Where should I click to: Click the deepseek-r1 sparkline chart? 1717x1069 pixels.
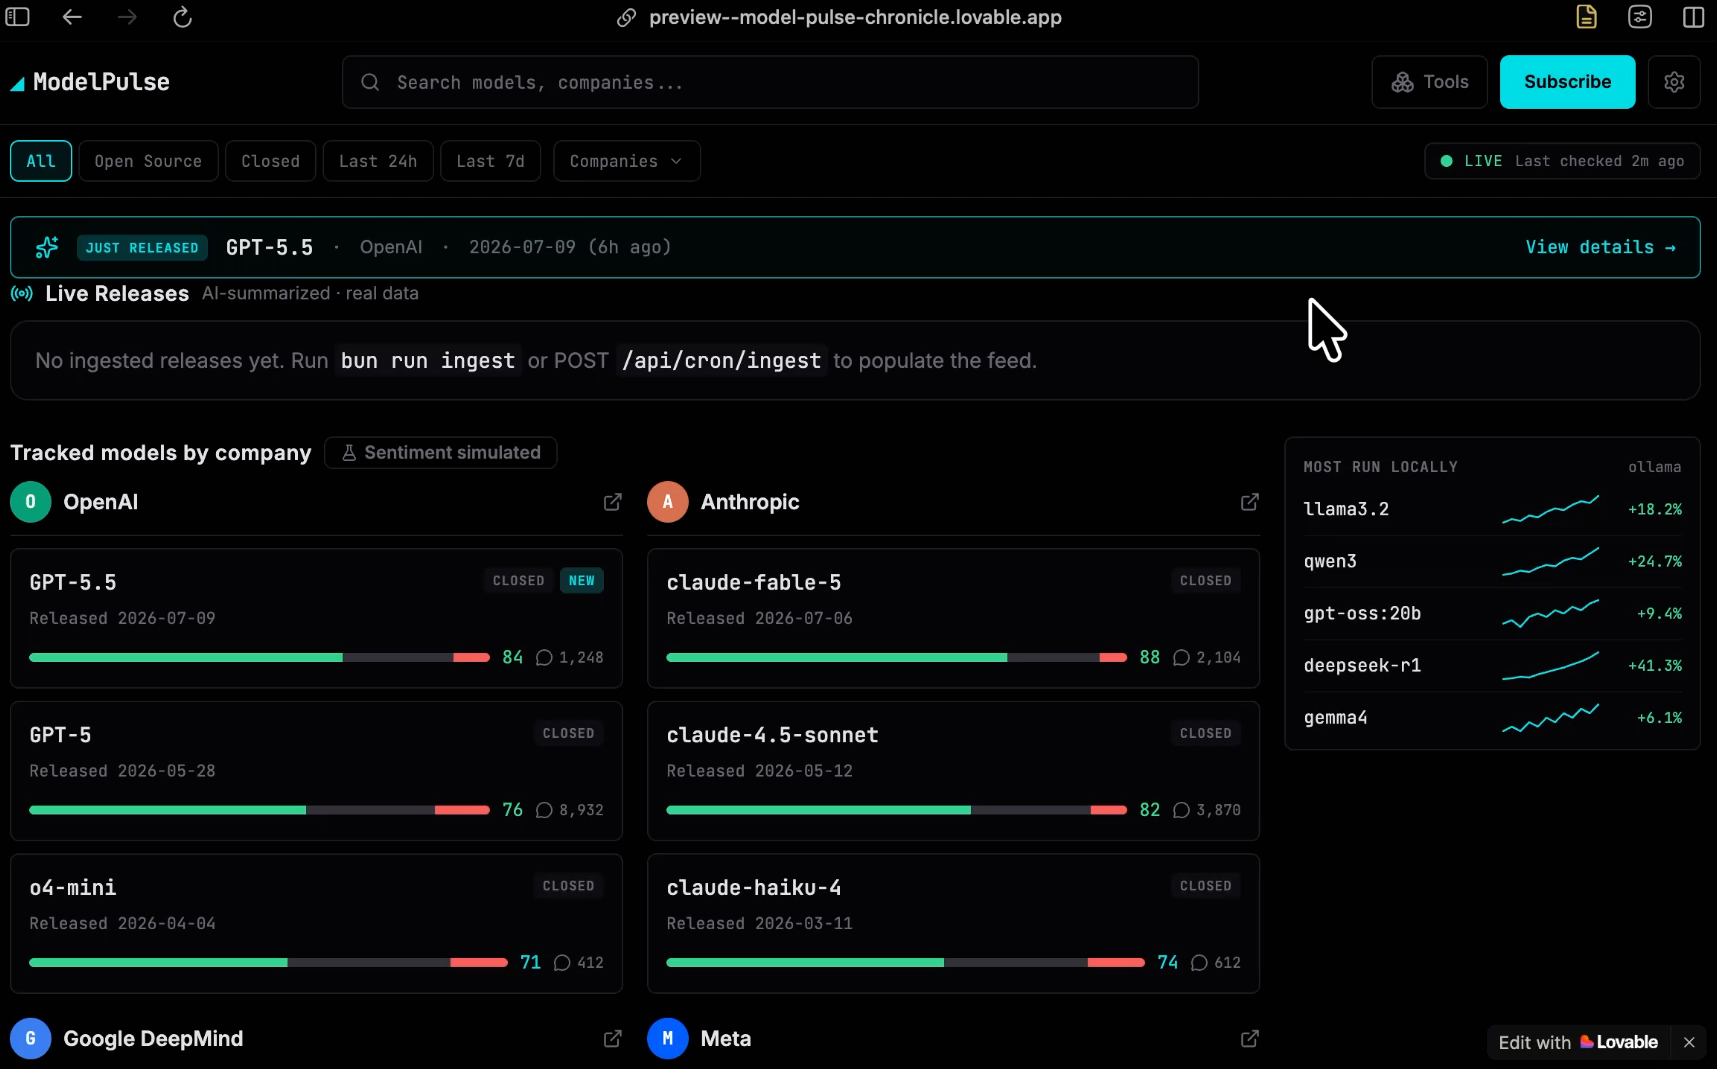pos(1550,665)
